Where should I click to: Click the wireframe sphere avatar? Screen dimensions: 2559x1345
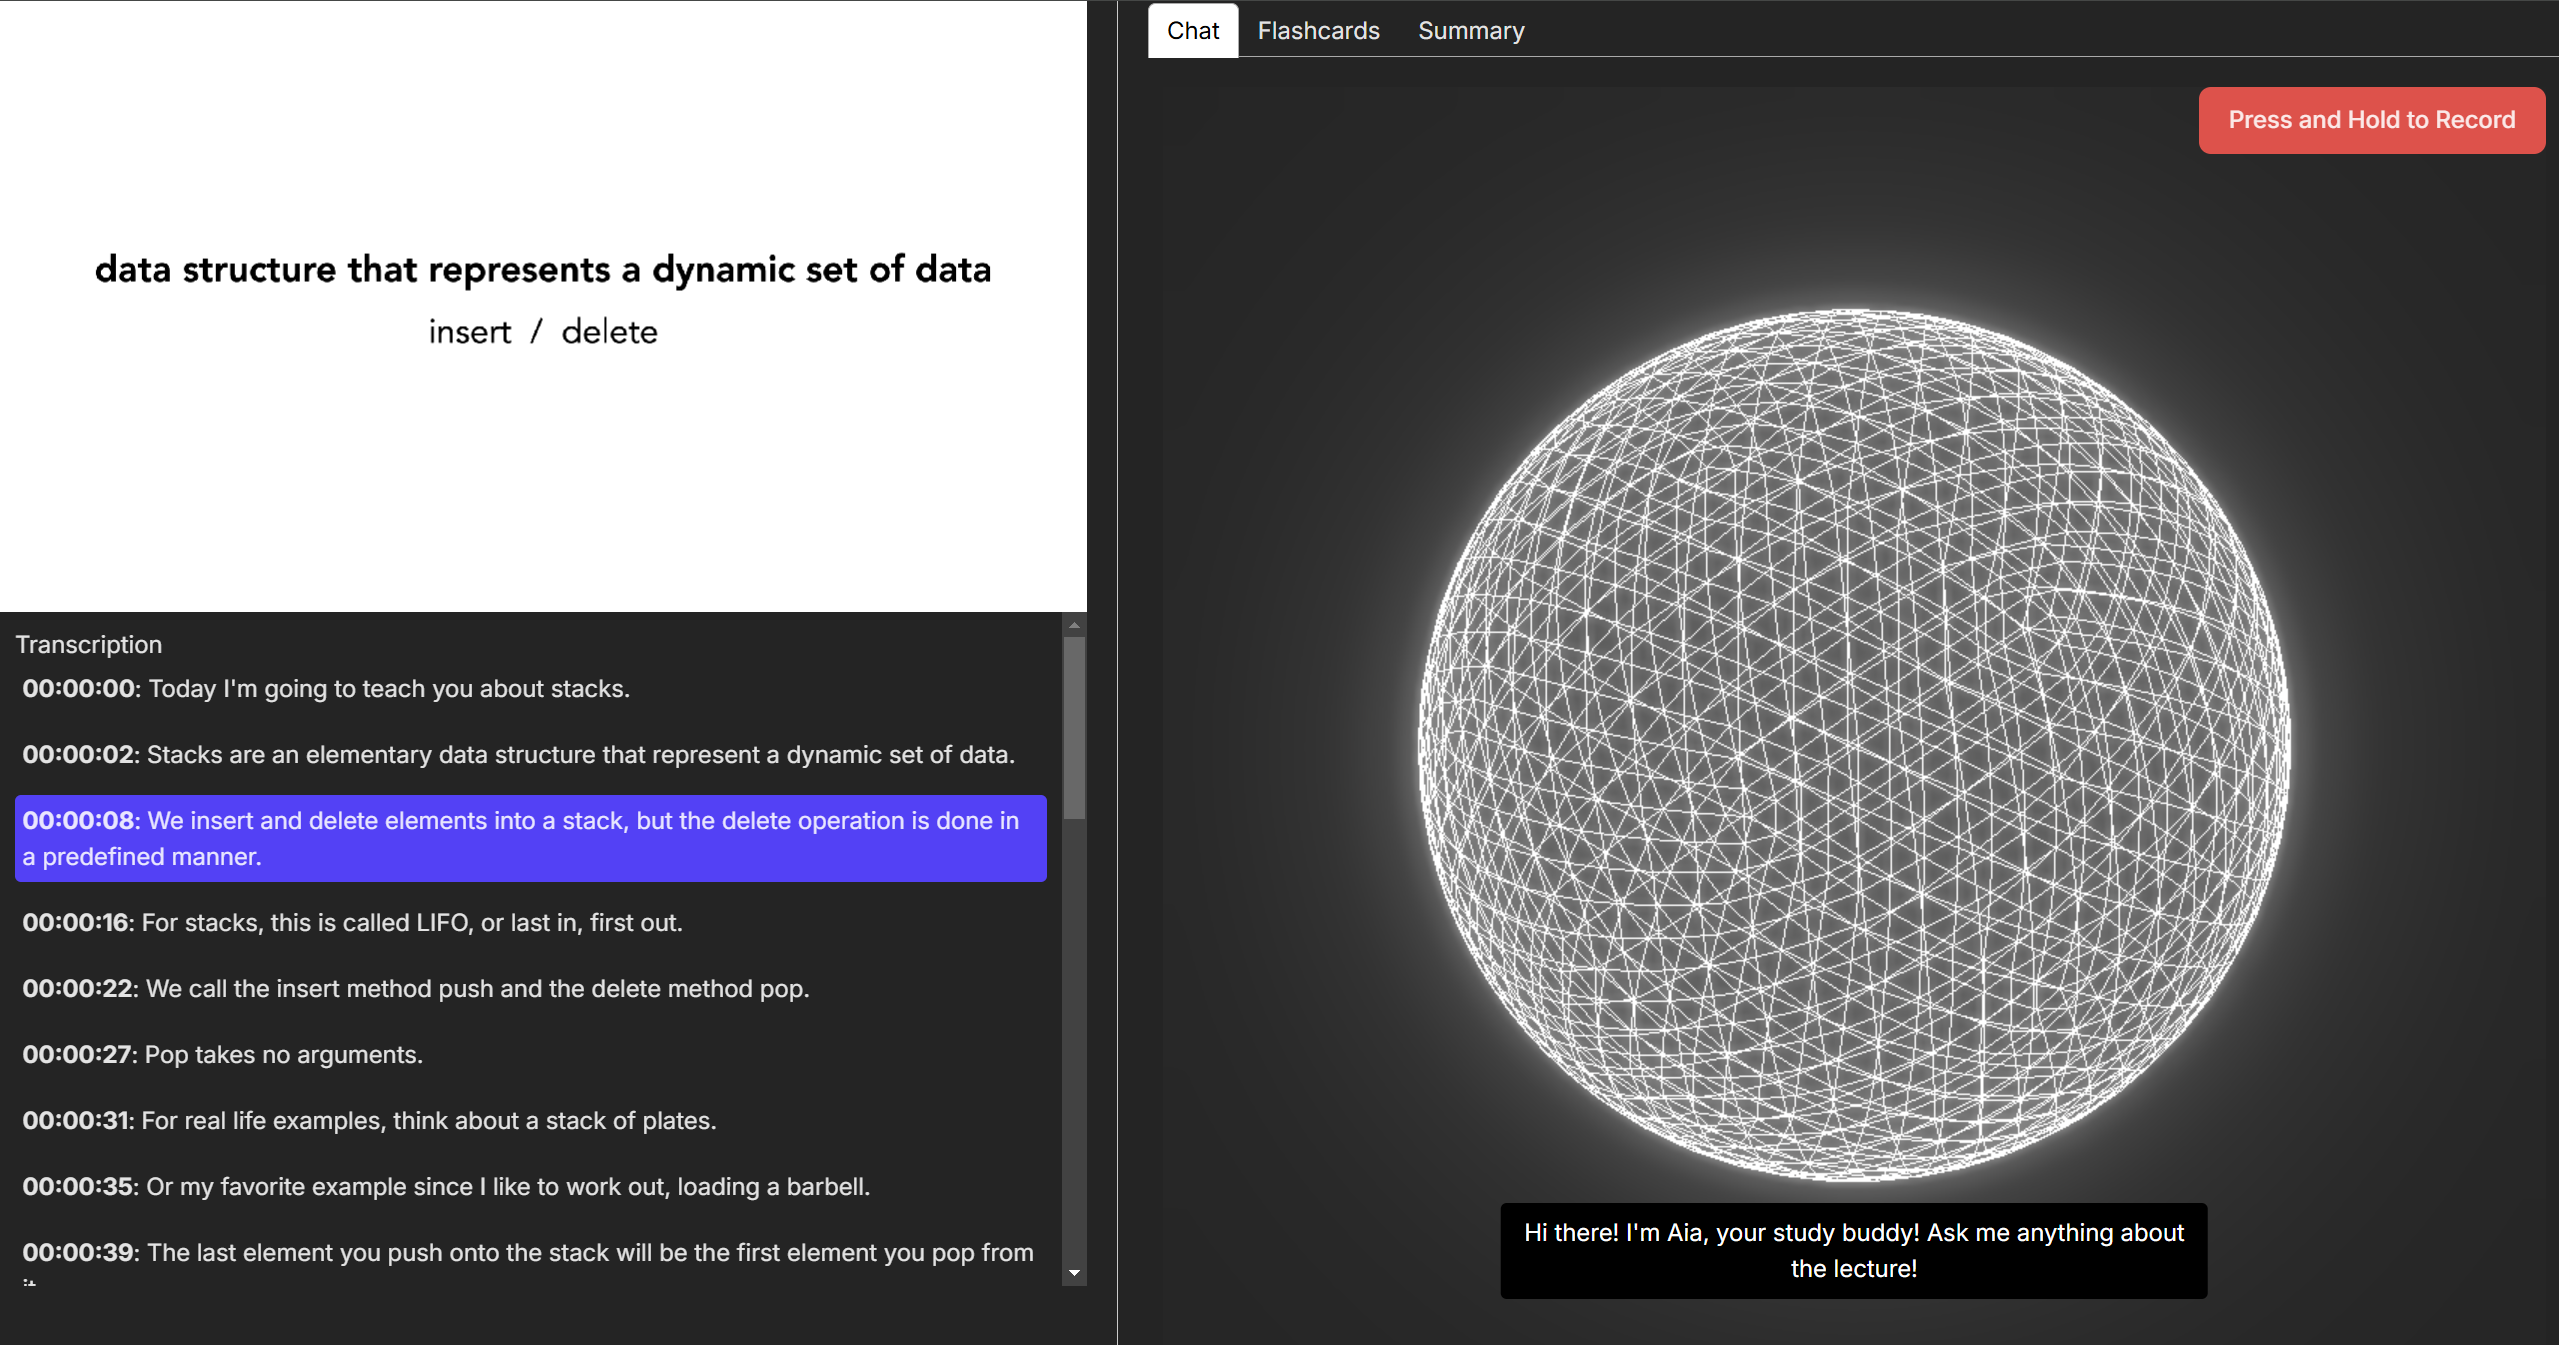click(1853, 745)
